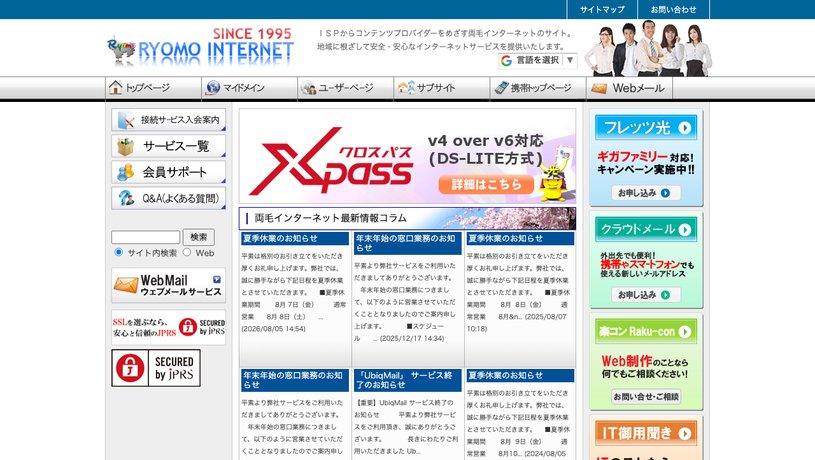Click the 検索 search button
The height and width of the screenshot is (460, 815).
point(199,237)
